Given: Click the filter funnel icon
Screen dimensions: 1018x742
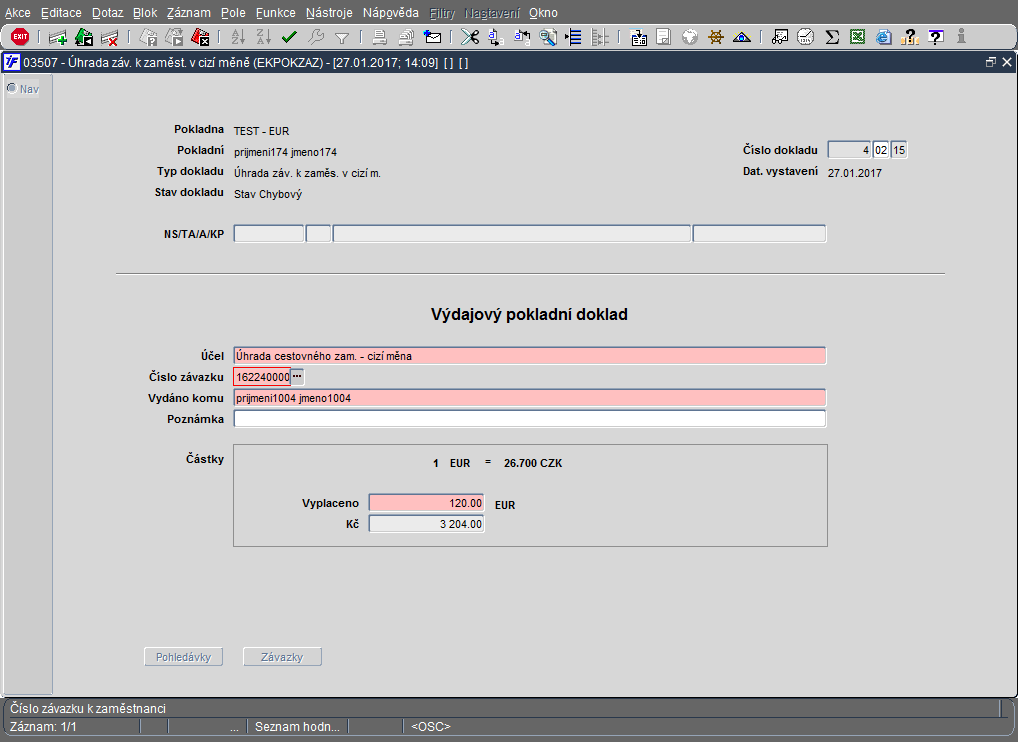Looking at the screenshot, I should point(341,38).
